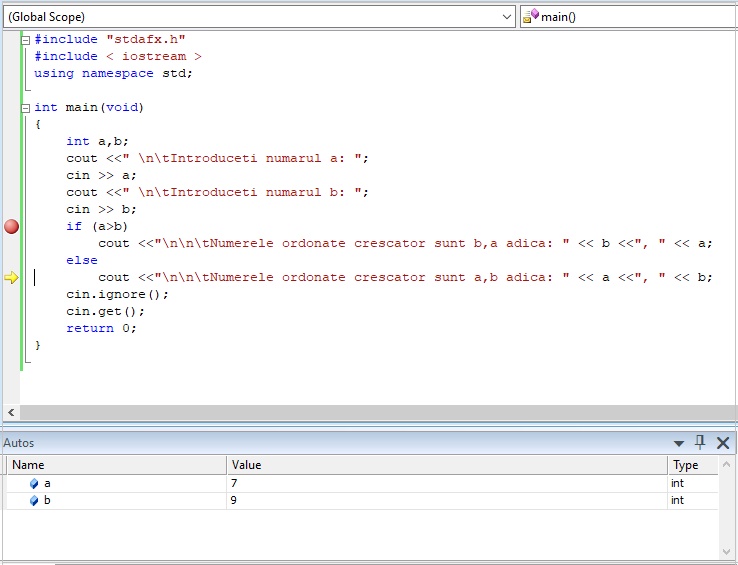The width and height of the screenshot is (738, 565).
Task: Click the Autos panel title
Action: 19,443
